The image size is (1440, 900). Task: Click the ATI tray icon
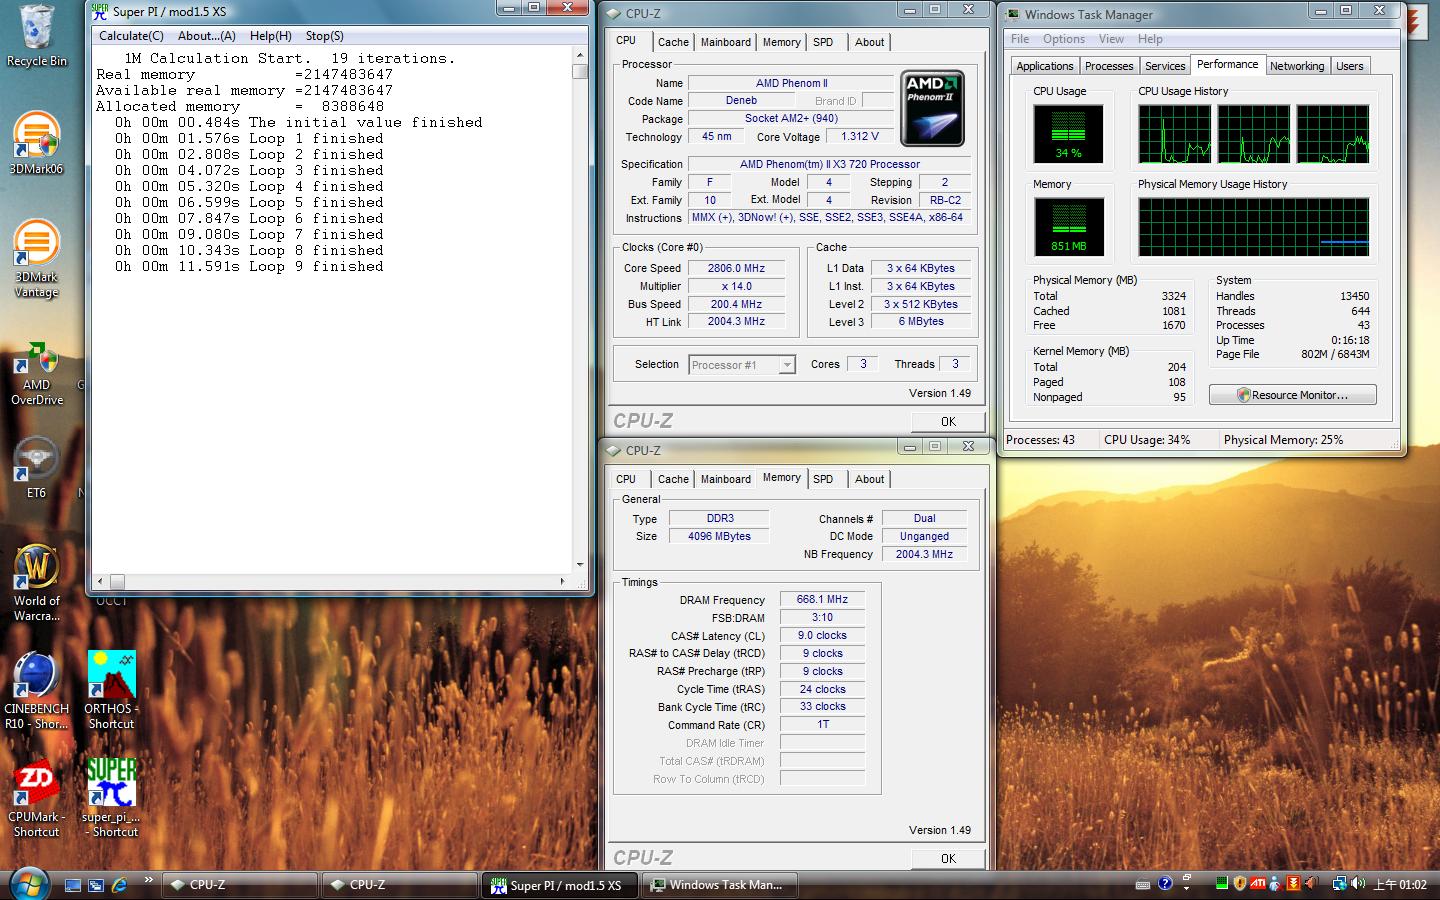1258,883
